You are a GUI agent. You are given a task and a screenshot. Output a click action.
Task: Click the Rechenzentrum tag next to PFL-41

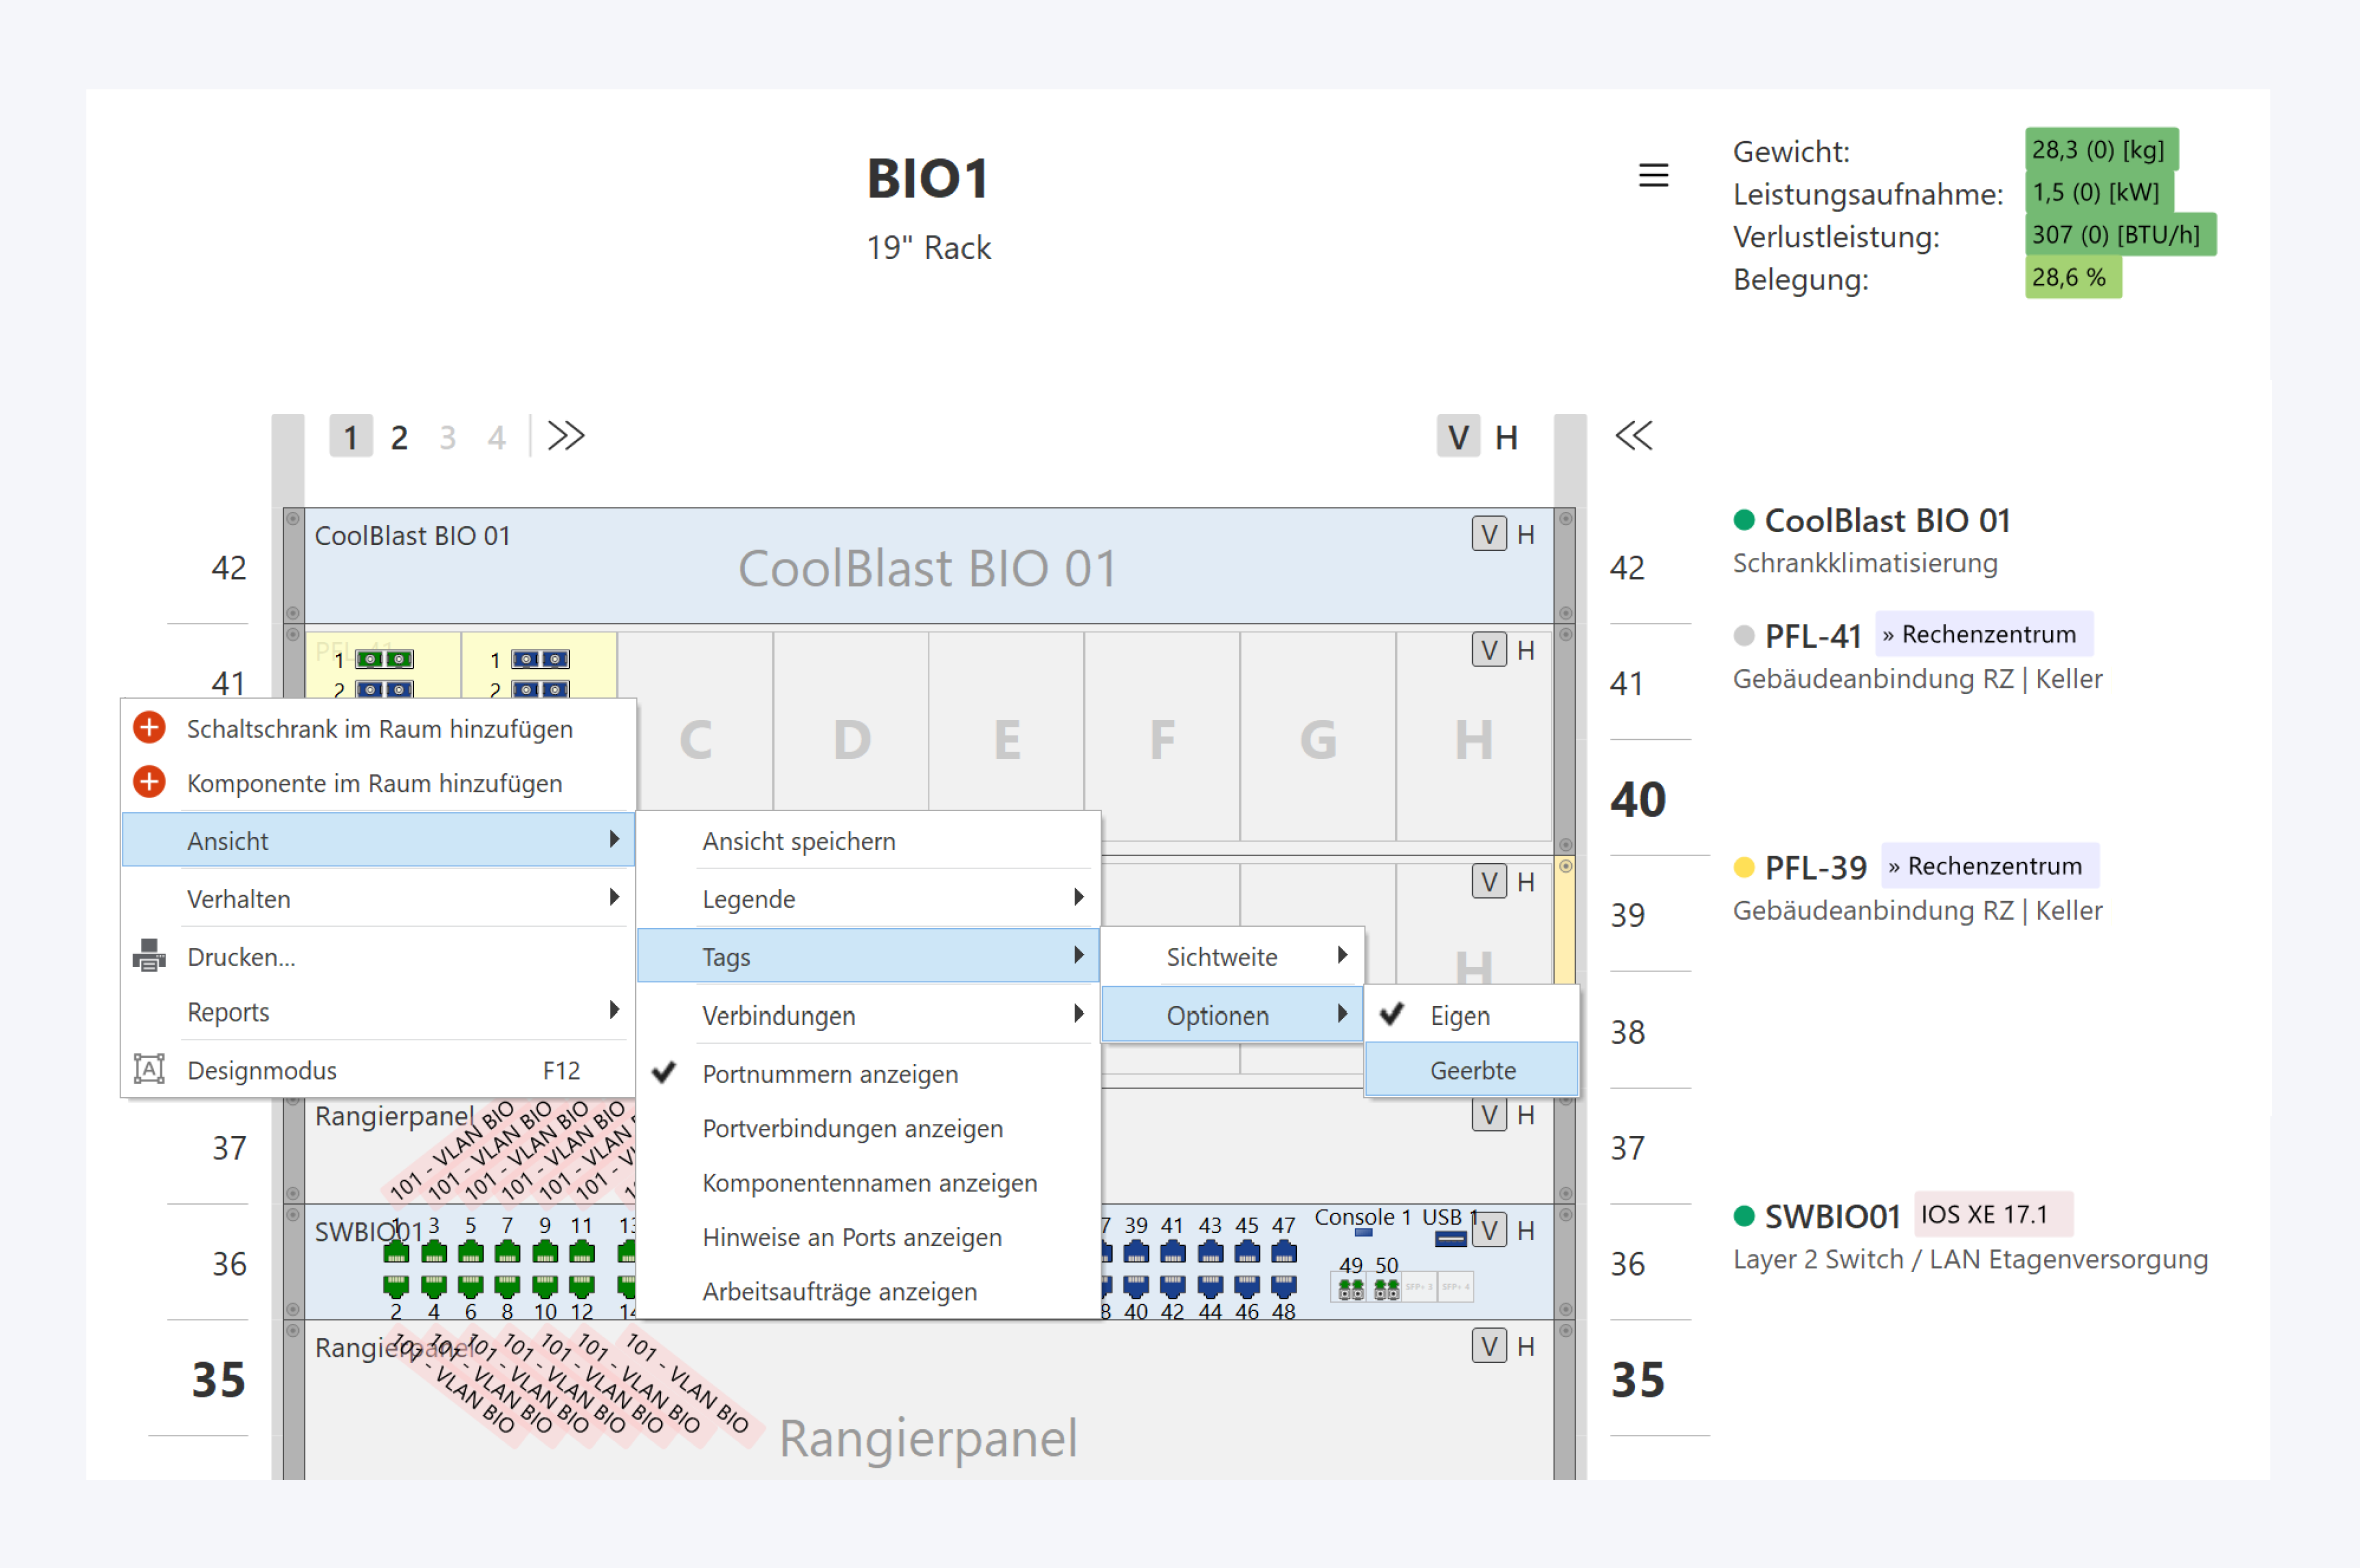coord(1984,634)
